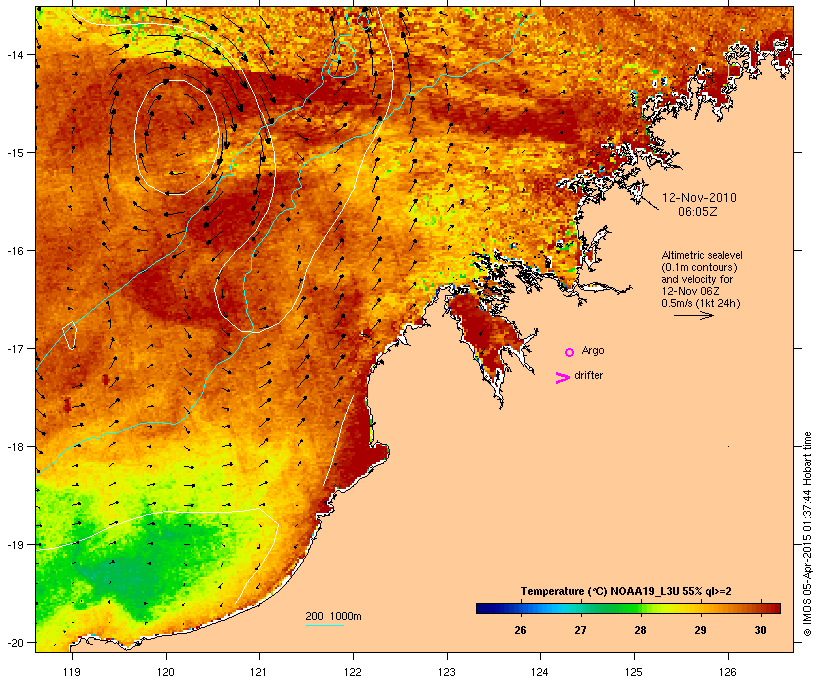This screenshot has height=680, width=820.
Task: Click longitude axis label 119
Action: tap(72, 672)
